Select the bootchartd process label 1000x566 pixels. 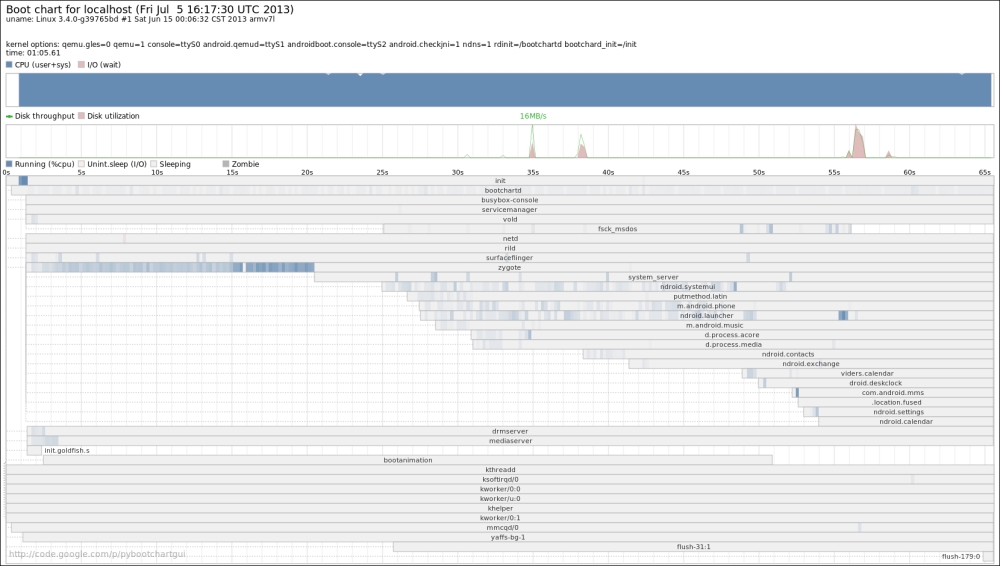click(503, 190)
